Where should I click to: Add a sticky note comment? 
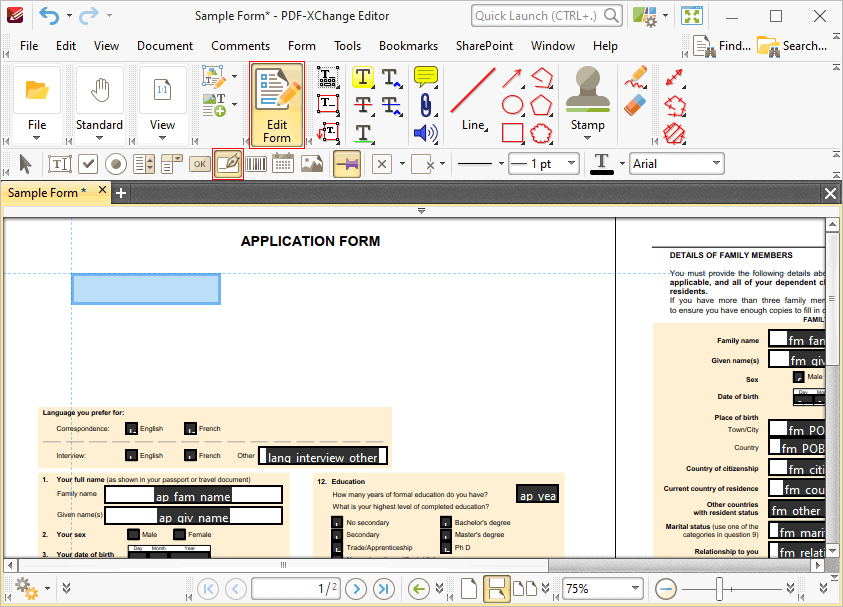pyautogui.click(x=425, y=77)
